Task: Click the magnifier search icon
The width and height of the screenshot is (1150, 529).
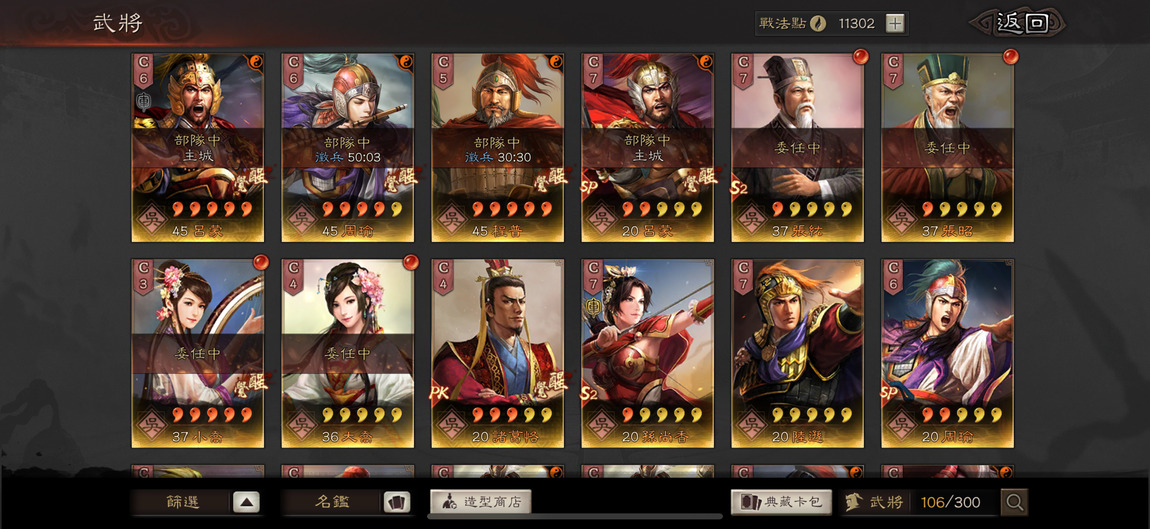Action: click(1014, 502)
